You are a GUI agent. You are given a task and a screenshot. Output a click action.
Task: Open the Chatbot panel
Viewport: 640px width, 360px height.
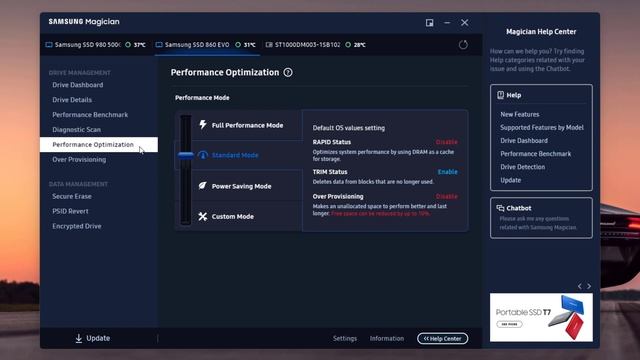[x=541, y=218]
